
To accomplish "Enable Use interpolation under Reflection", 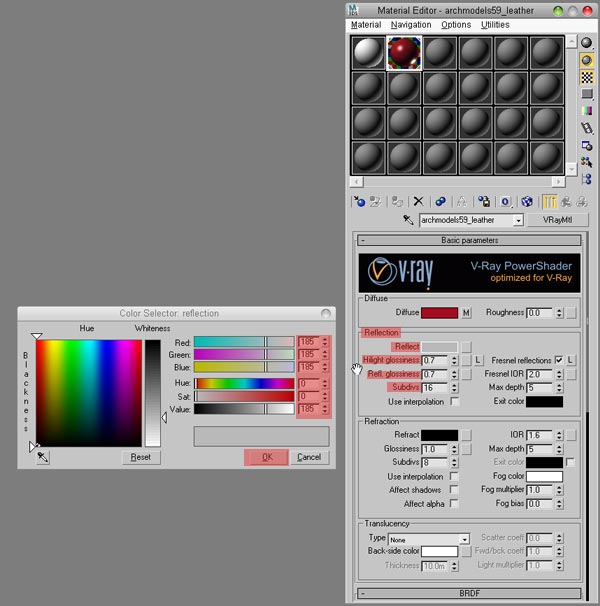I will (455, 402).
